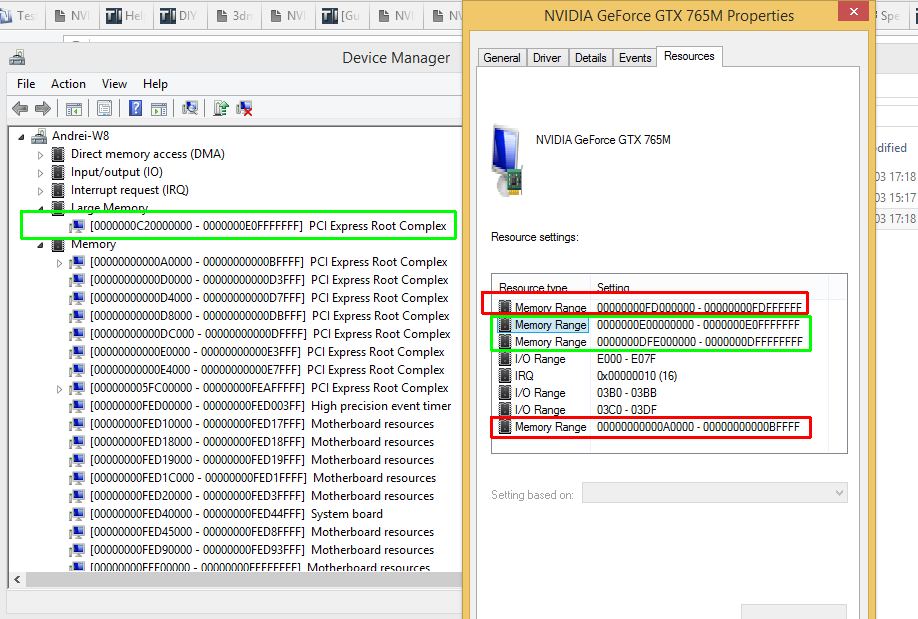Click the chip icon beside Interrupt request (IRQ)
This screenshot has height=619, width=918.
point(58,190)
